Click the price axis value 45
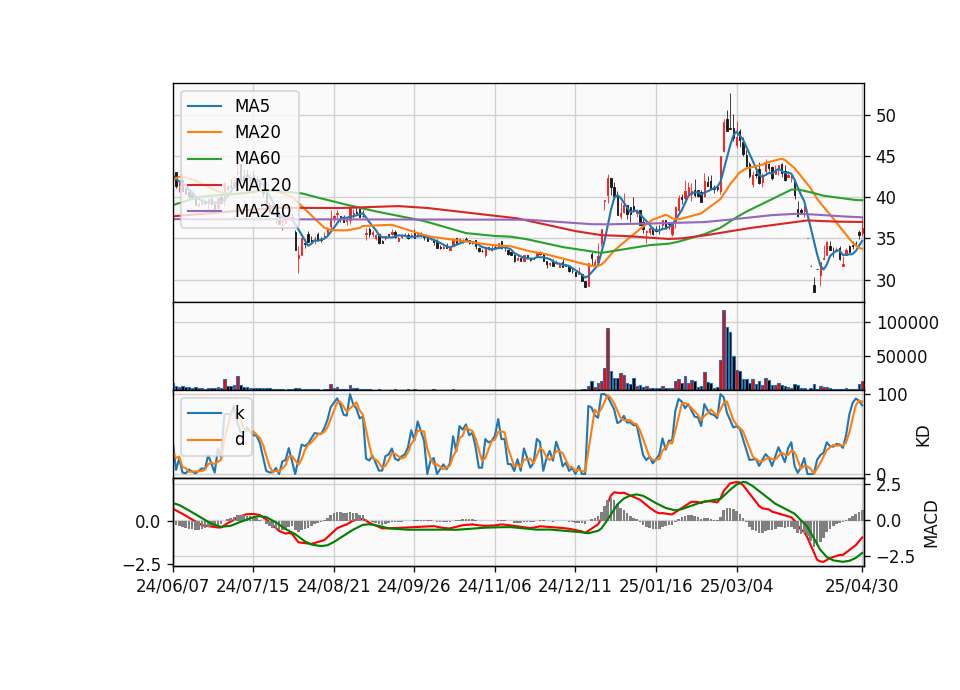The image size is (960, 690). click(886, 157)
